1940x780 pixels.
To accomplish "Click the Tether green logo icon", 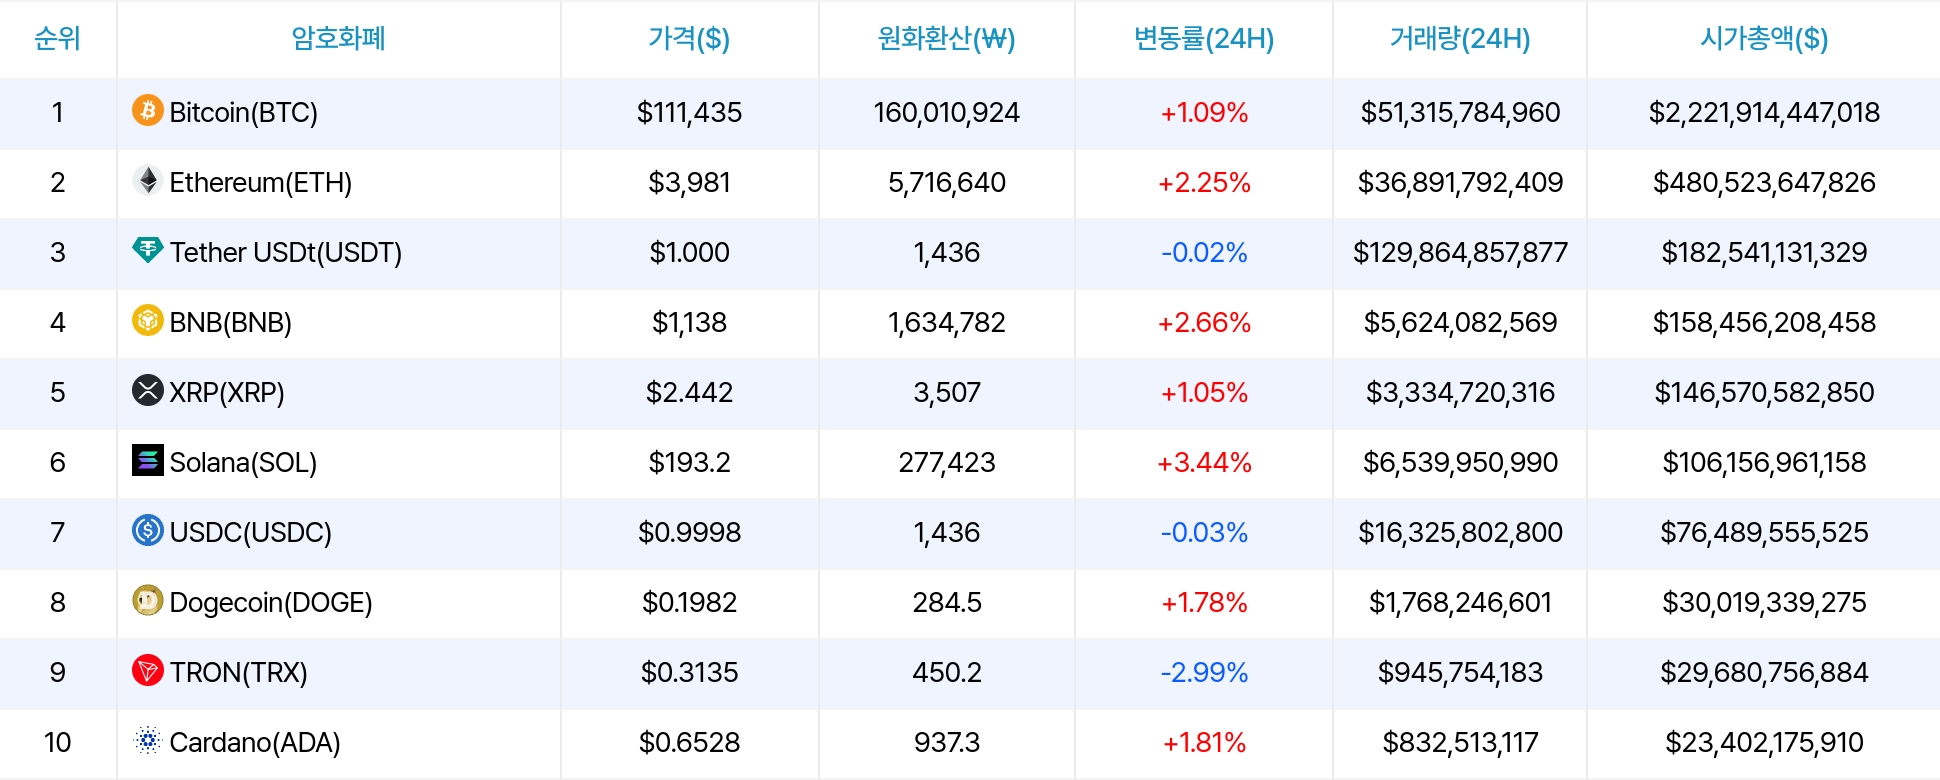I will click(148, 250).
